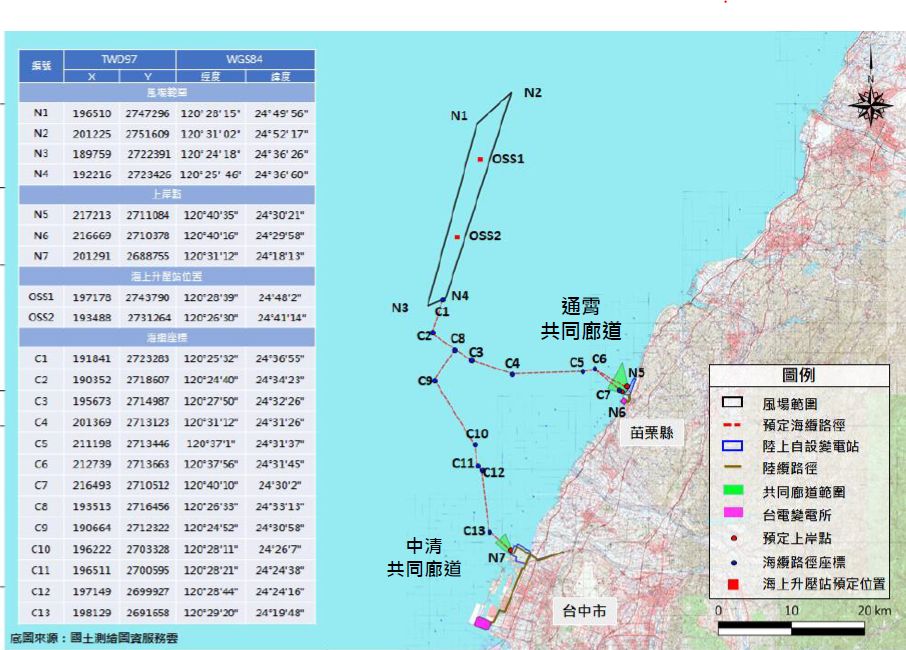Select the N5 landing point marker
The width and height of the screenshot is (906, 650).
tap(626, 385)
